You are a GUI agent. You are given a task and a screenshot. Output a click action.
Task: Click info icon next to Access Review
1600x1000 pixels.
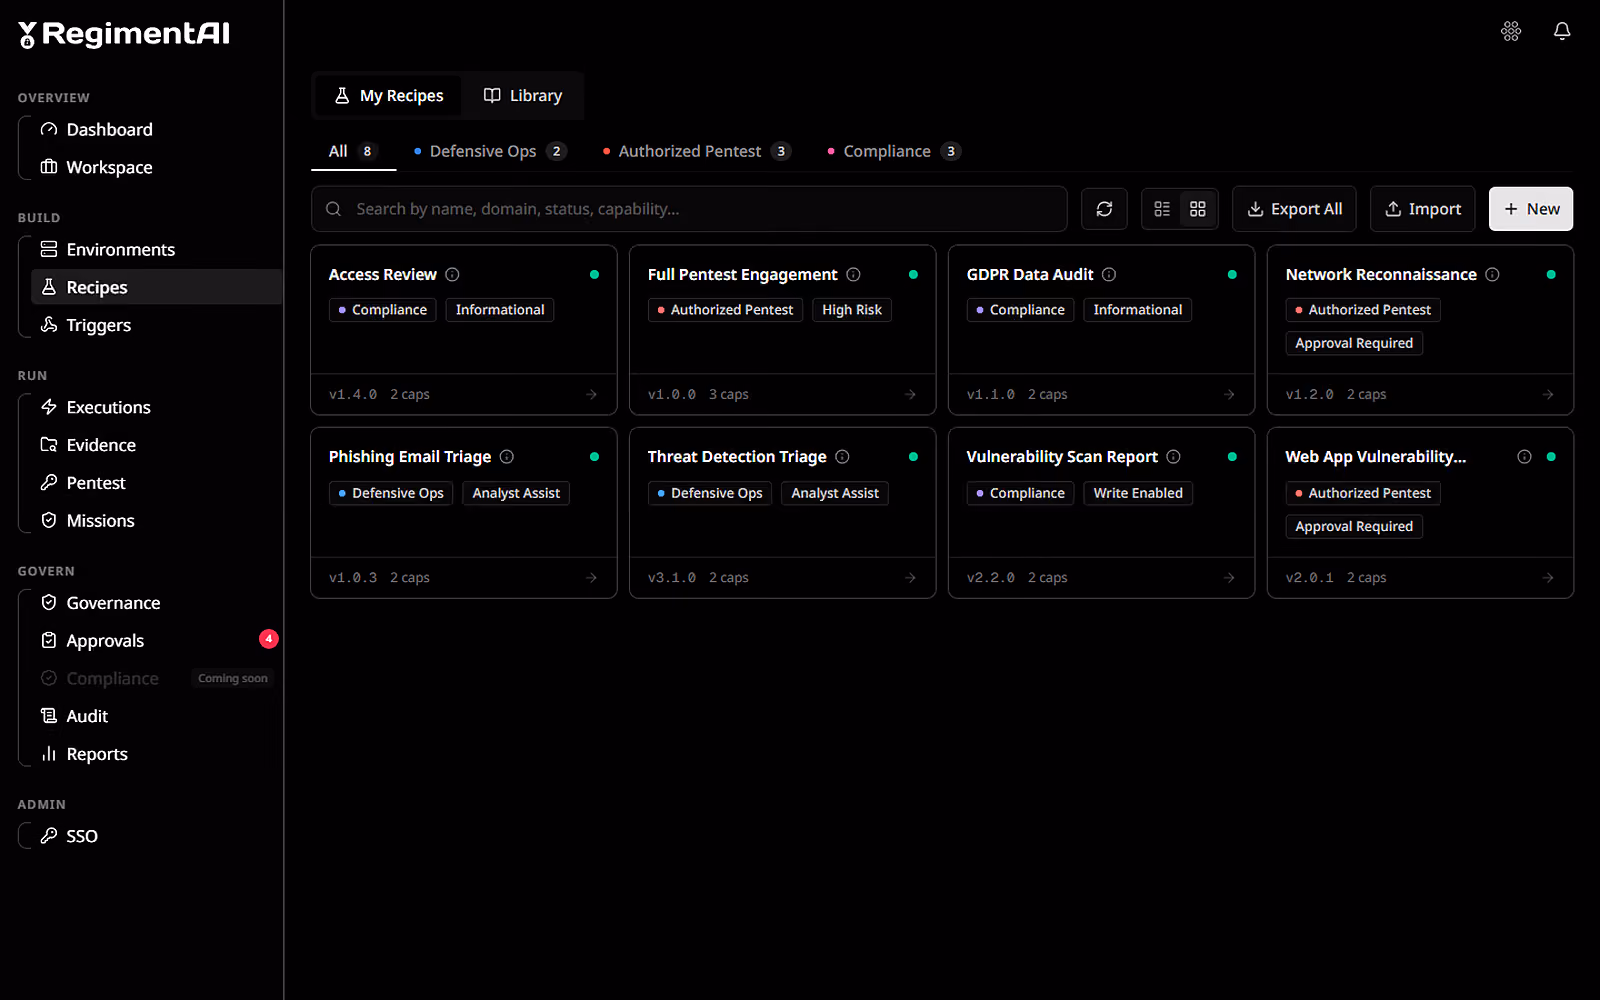(452, 274)
